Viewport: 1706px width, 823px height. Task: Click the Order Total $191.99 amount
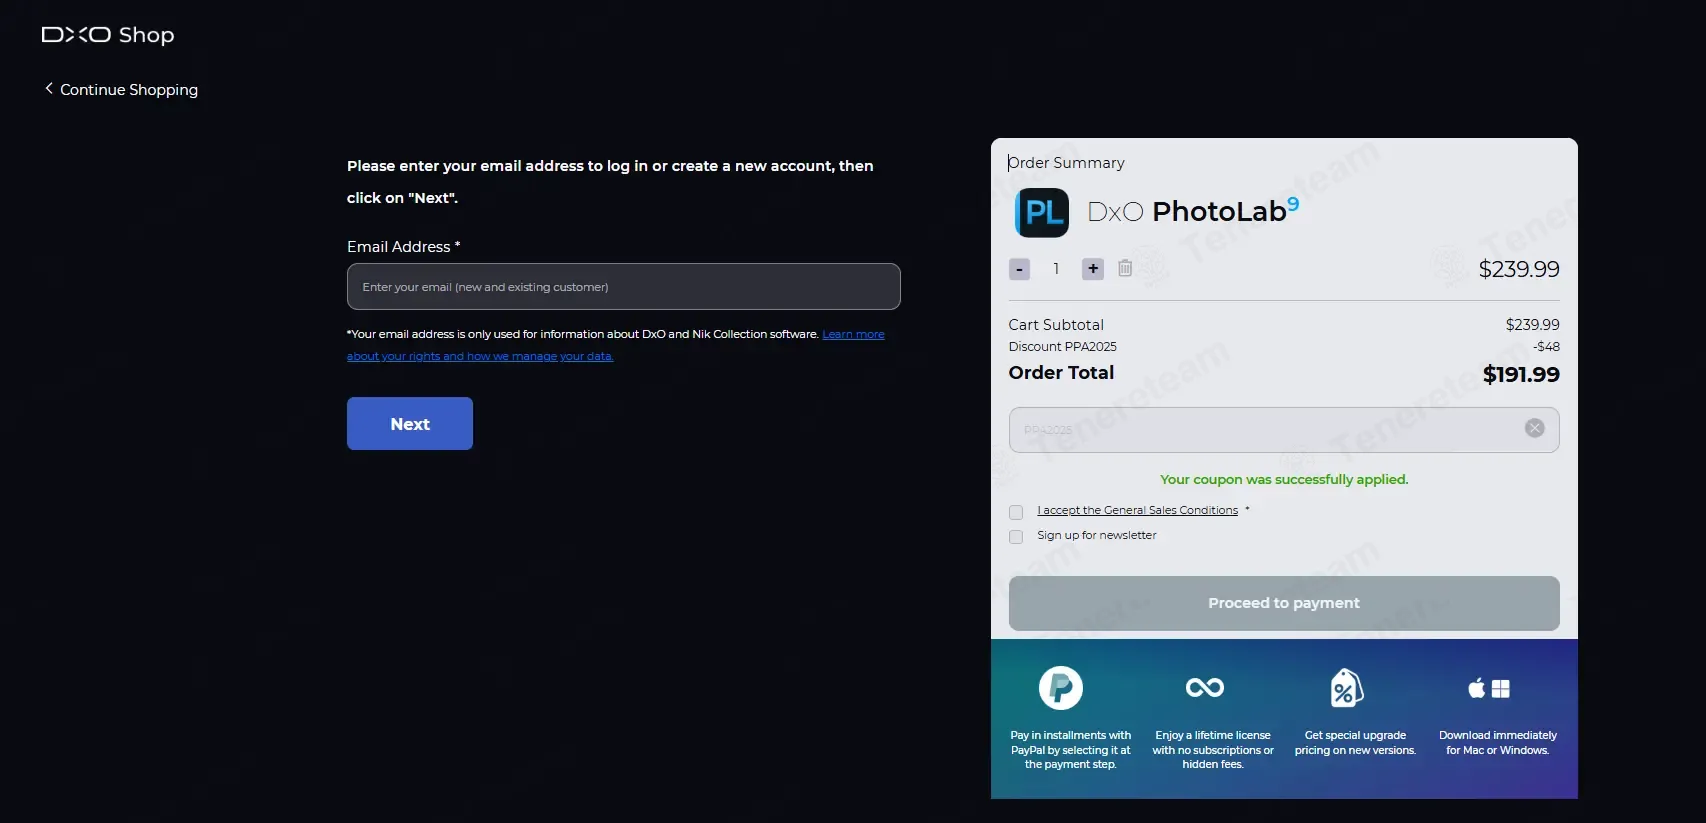pyautogui.click(x=1521, y=375)
